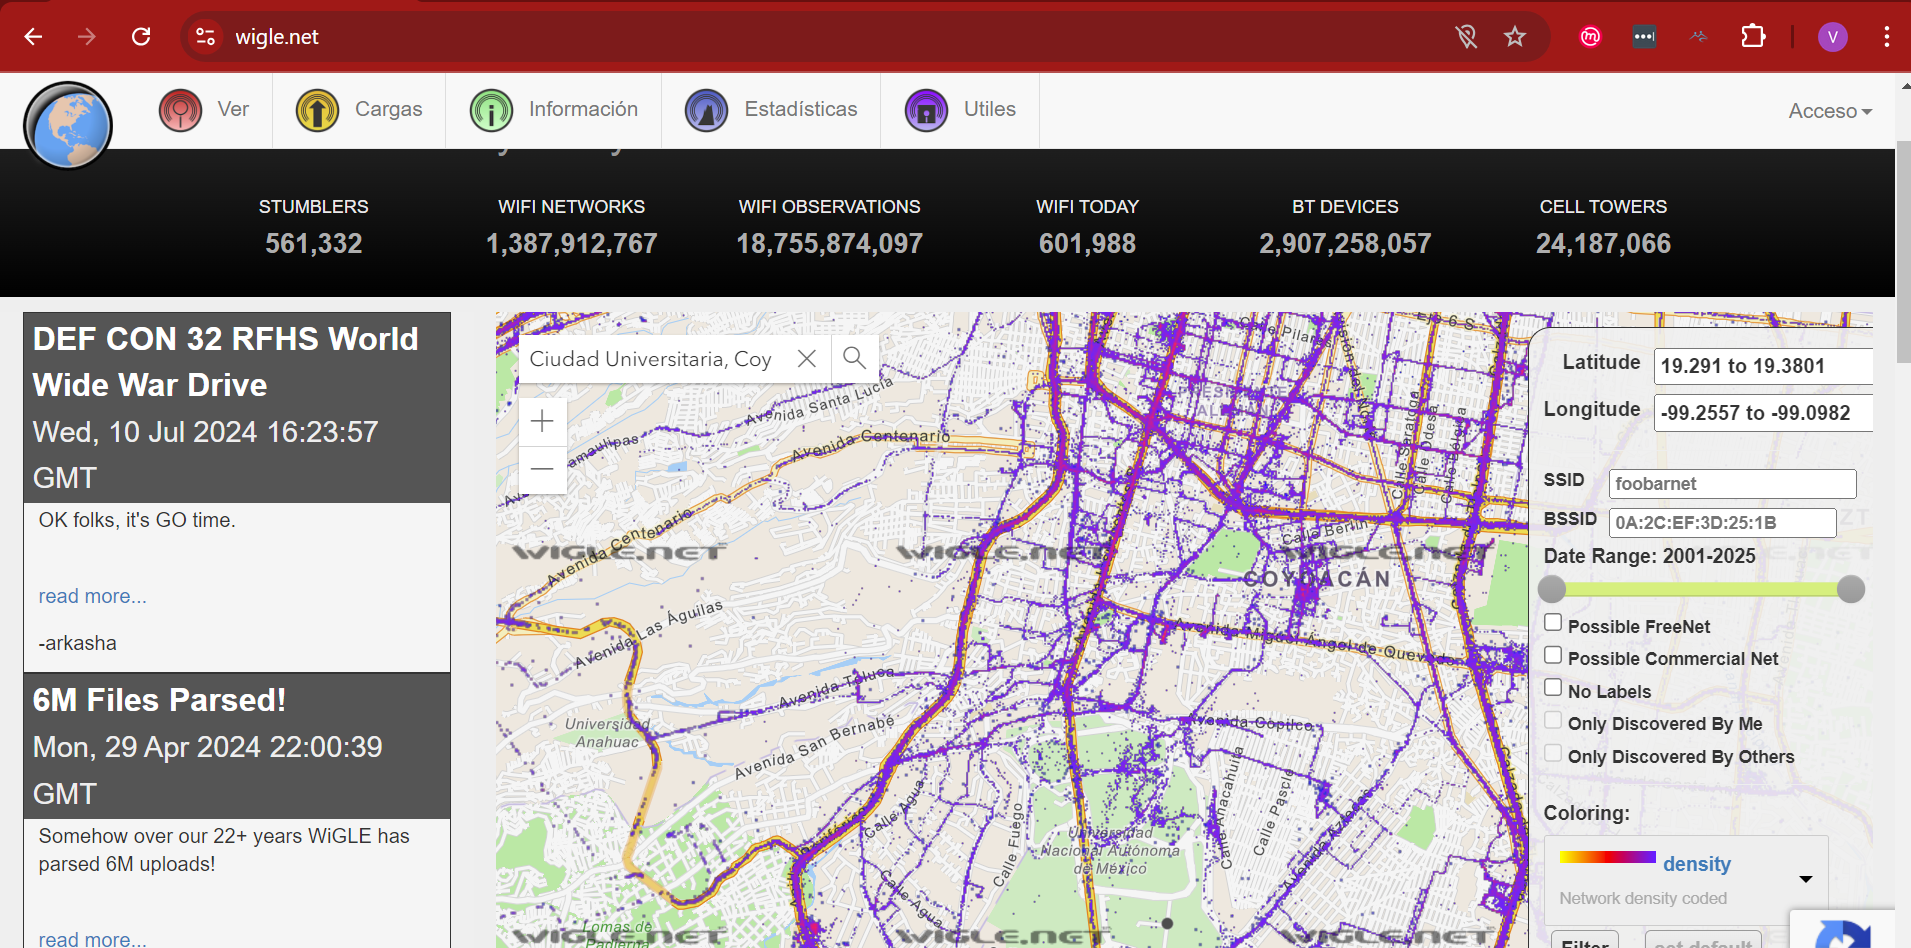Screen dimensions: 1911x948
Task: Toggle the No Labels checkbox
Action: pyautogui.click(x=1553, y=688)
